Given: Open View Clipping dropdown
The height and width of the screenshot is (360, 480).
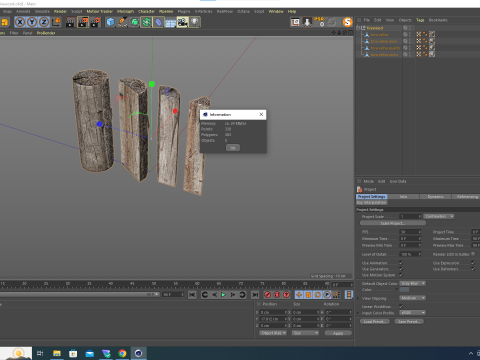Looking at the screenshot, I should coord(413,298).
